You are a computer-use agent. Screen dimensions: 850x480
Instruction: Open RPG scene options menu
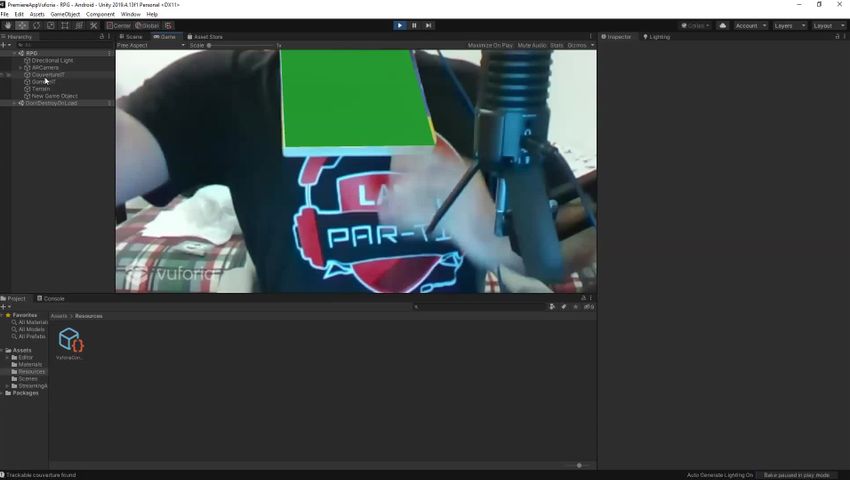110,53
